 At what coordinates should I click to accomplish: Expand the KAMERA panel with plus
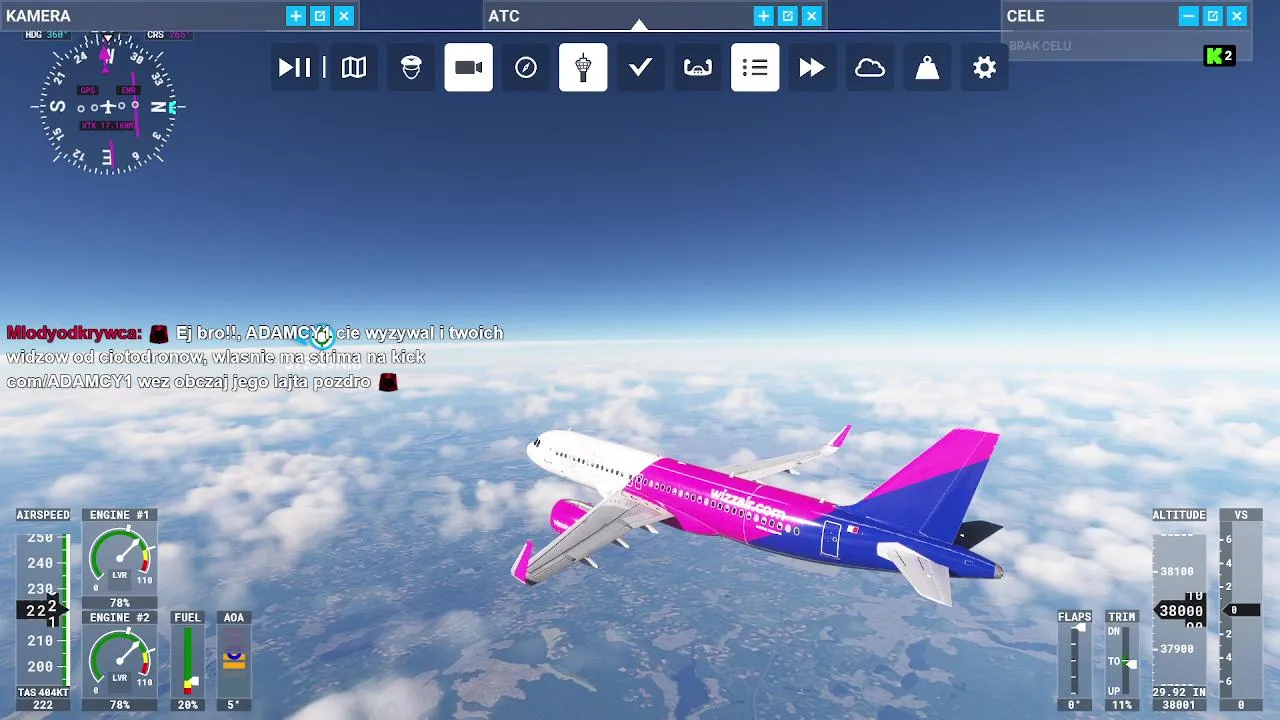(x=296, y=16)
